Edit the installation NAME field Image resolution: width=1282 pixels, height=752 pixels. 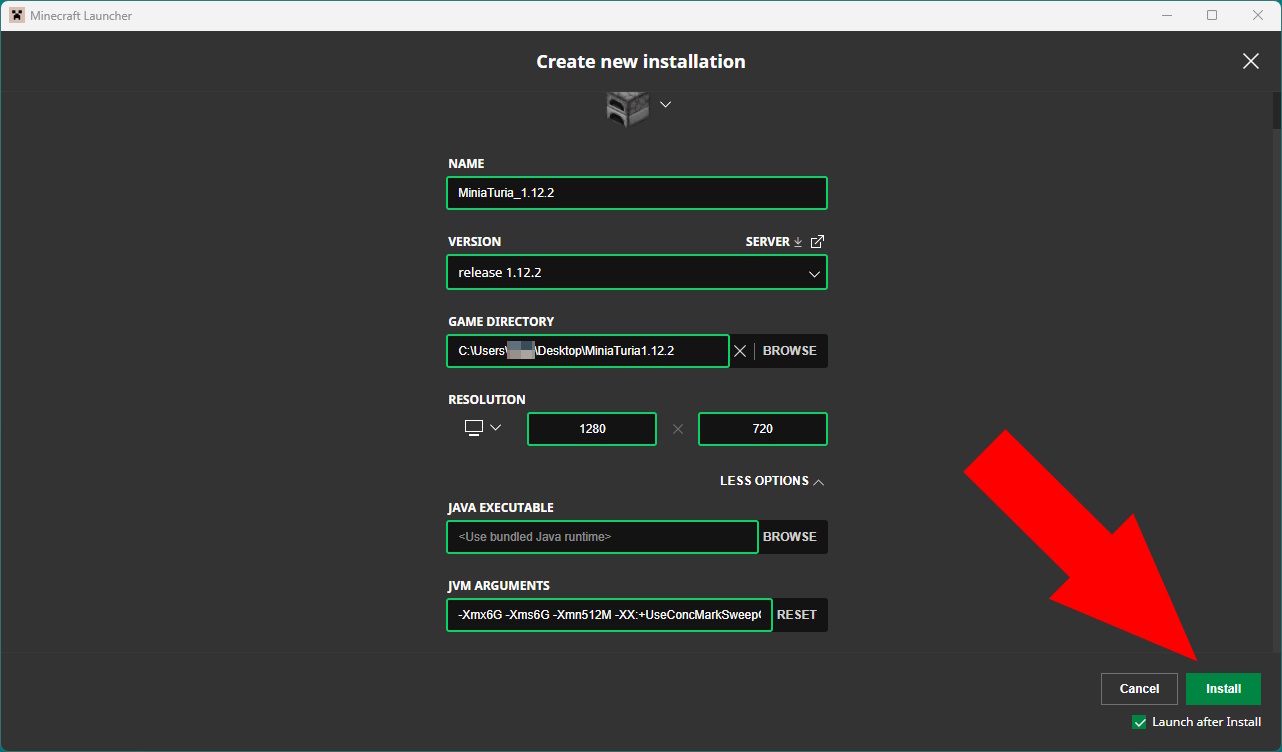[637, 193]
